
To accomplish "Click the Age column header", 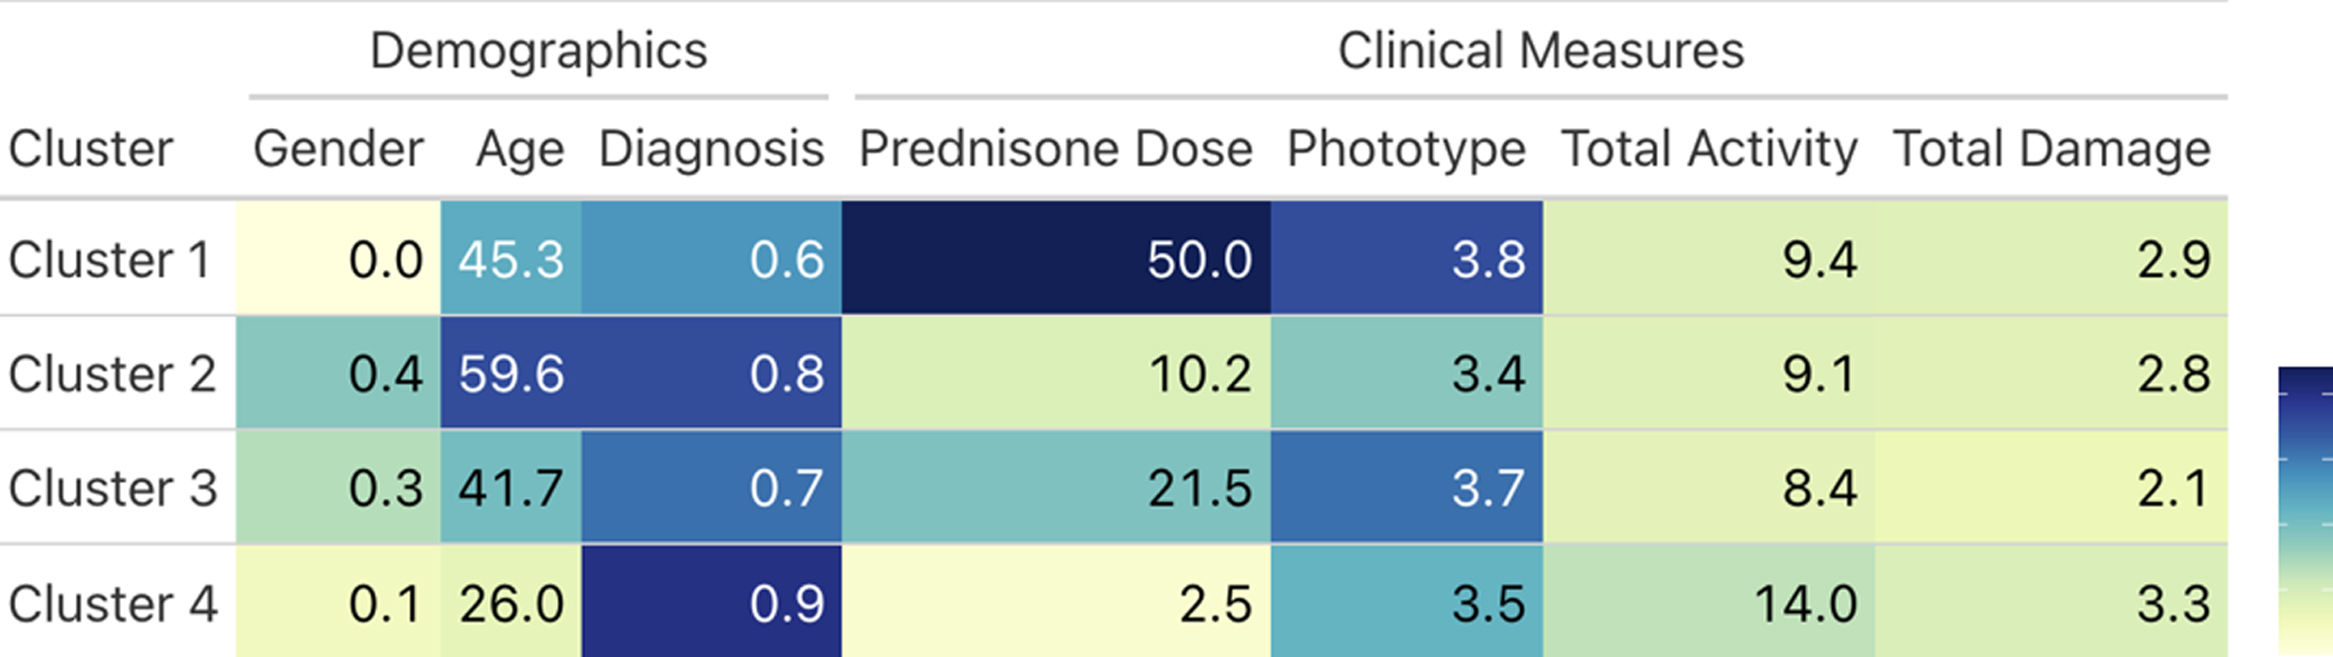I will point(520,150).
